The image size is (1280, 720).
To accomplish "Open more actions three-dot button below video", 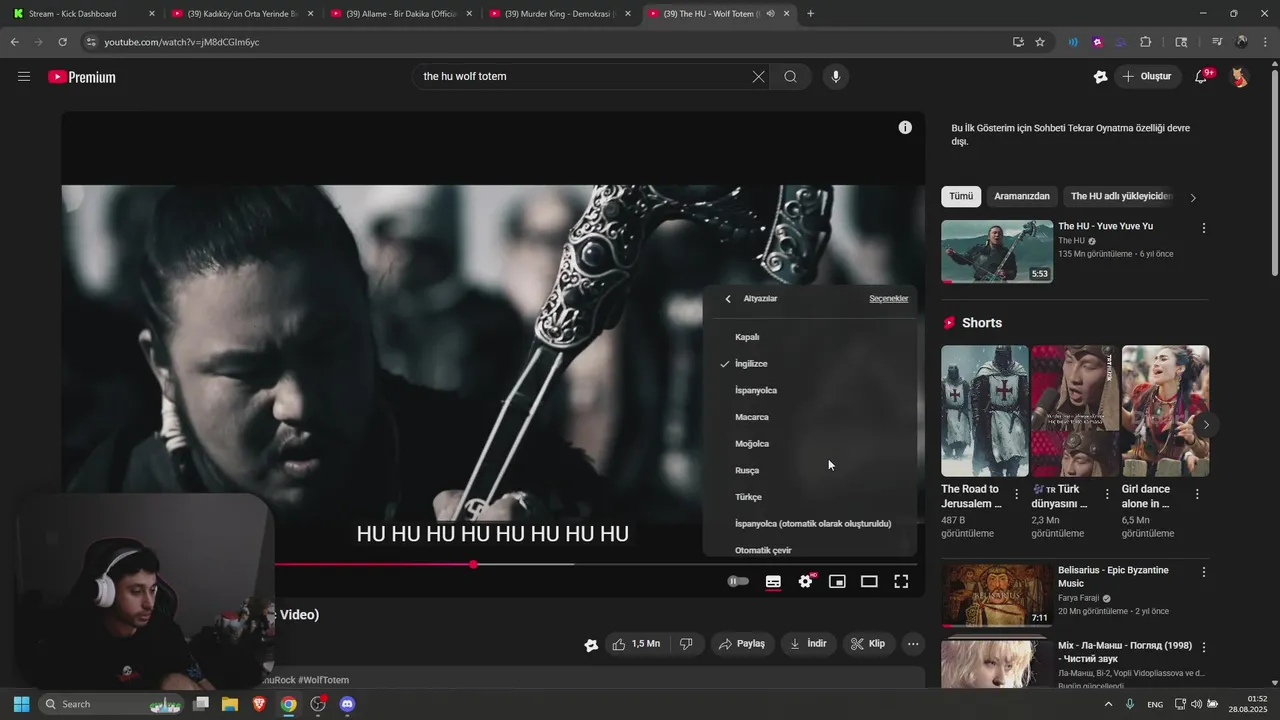I will click(913, 644).
